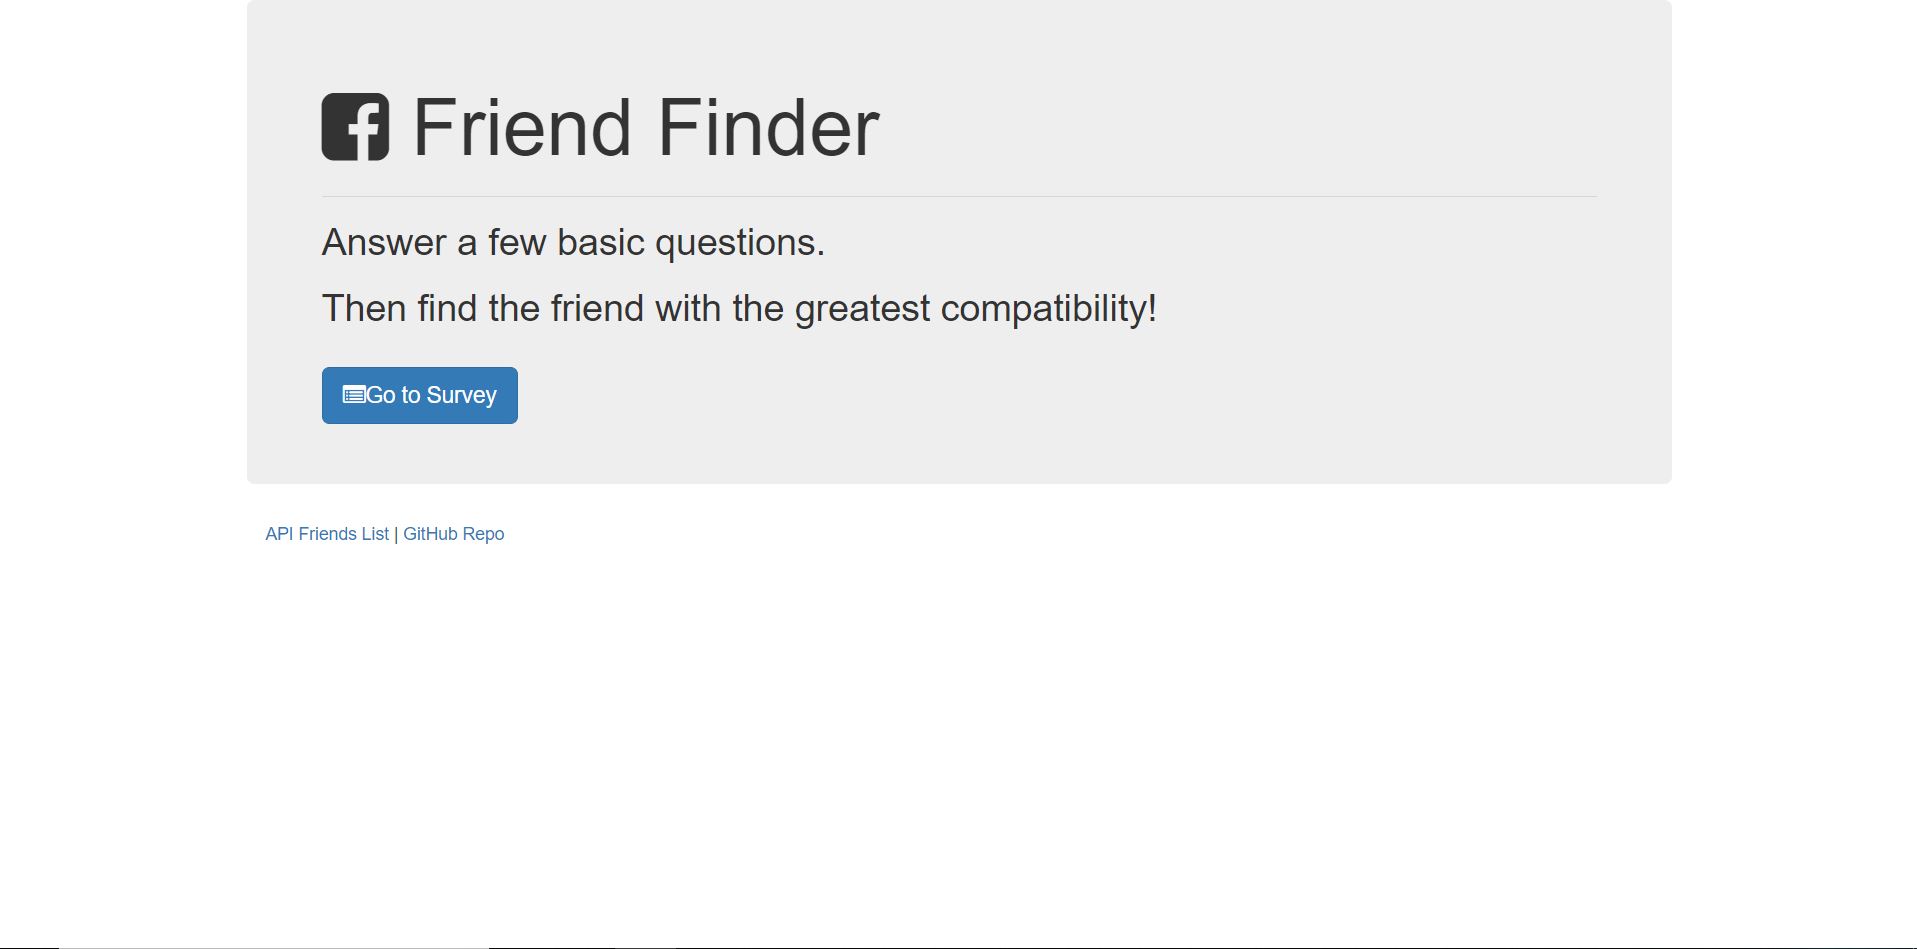Click the horizontal divider under the heading
Viewport: 1917px width, 949px height.
click(958, 197)
